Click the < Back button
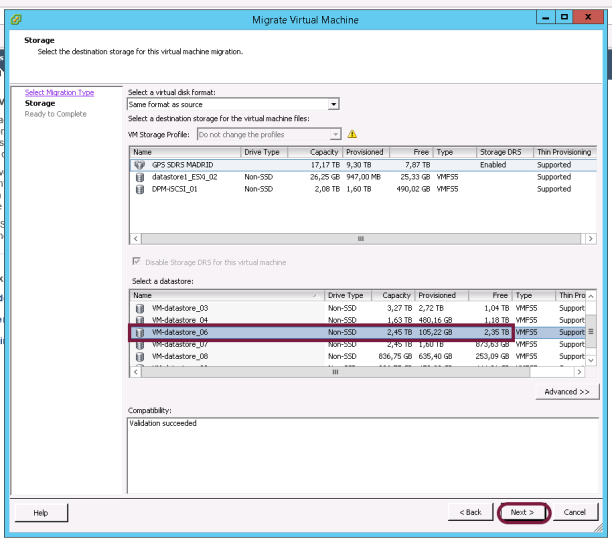Screen dimensions: 612x543 pyautogui.click(x=470, y=512)
